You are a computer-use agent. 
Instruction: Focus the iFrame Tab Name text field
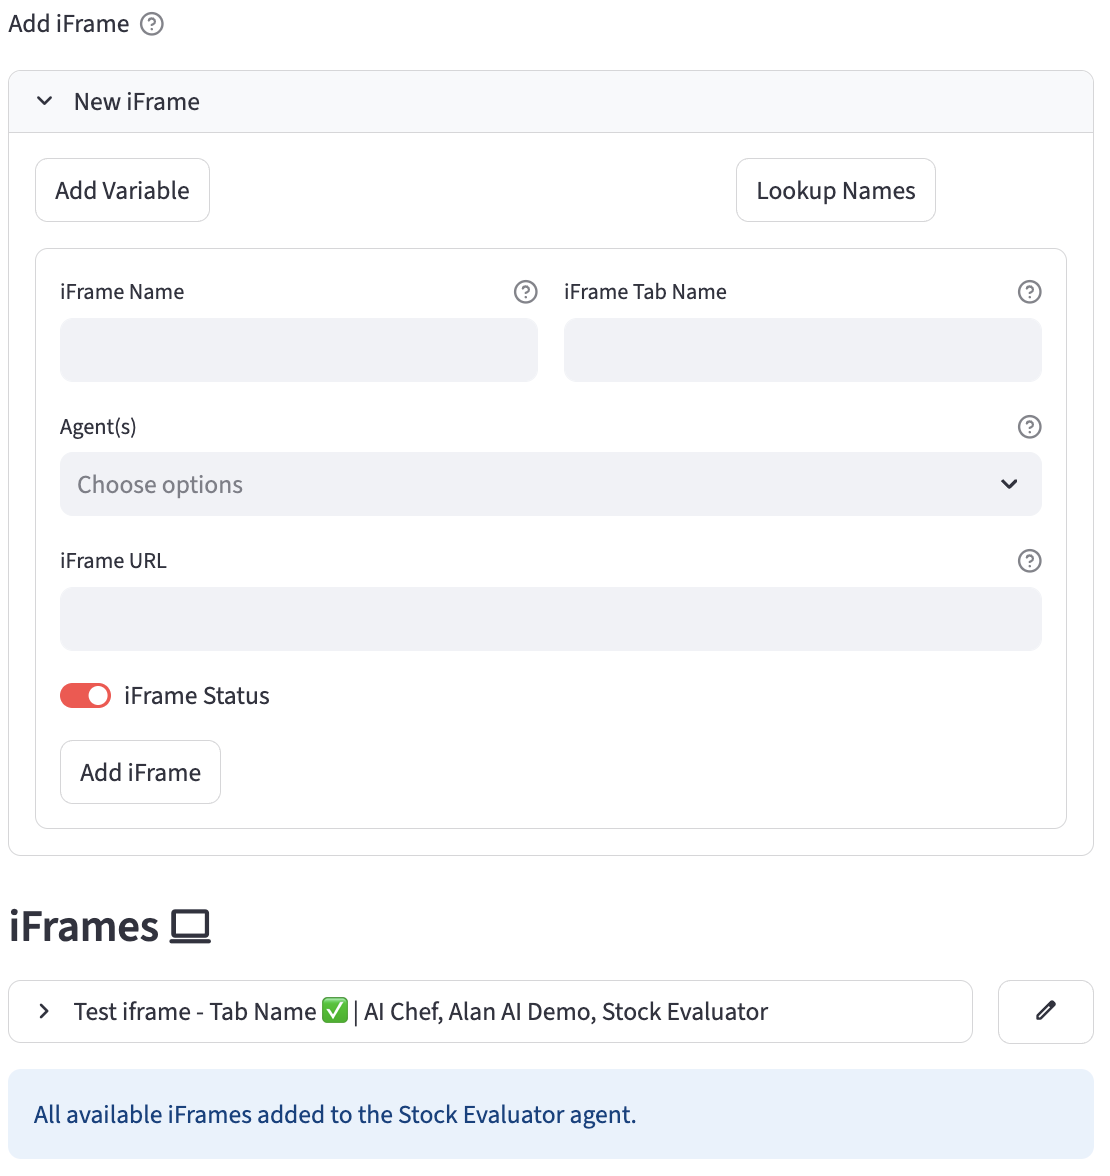click(x=802, y=350)
